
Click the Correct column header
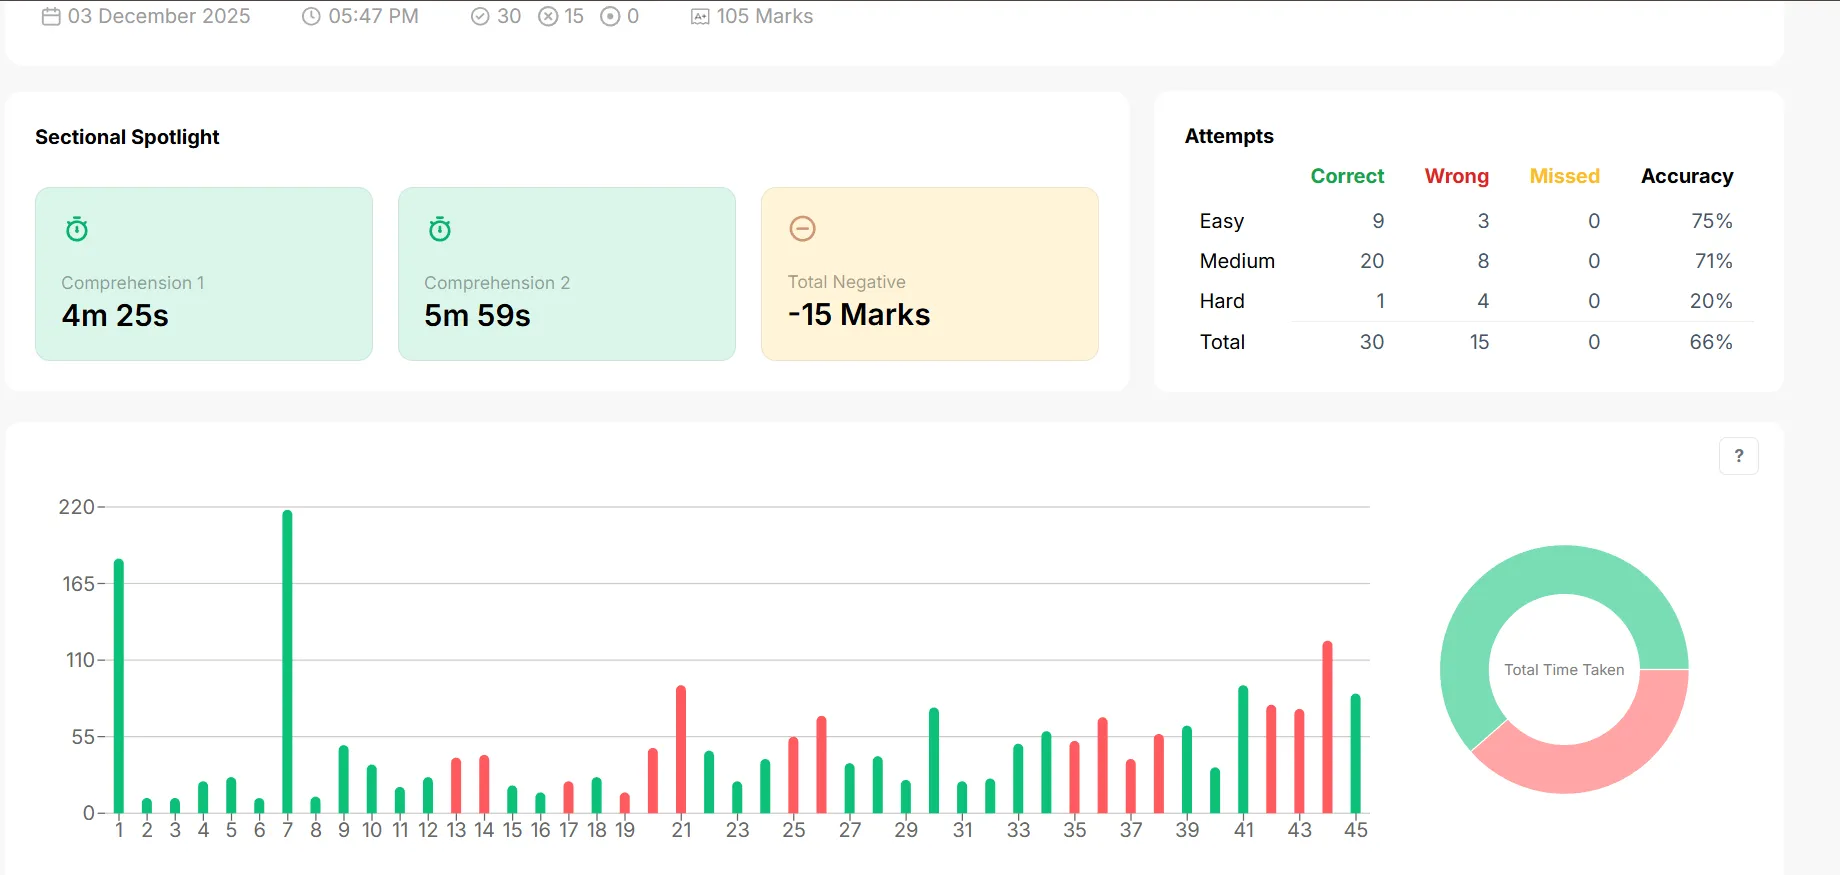tap(1347, 176)
